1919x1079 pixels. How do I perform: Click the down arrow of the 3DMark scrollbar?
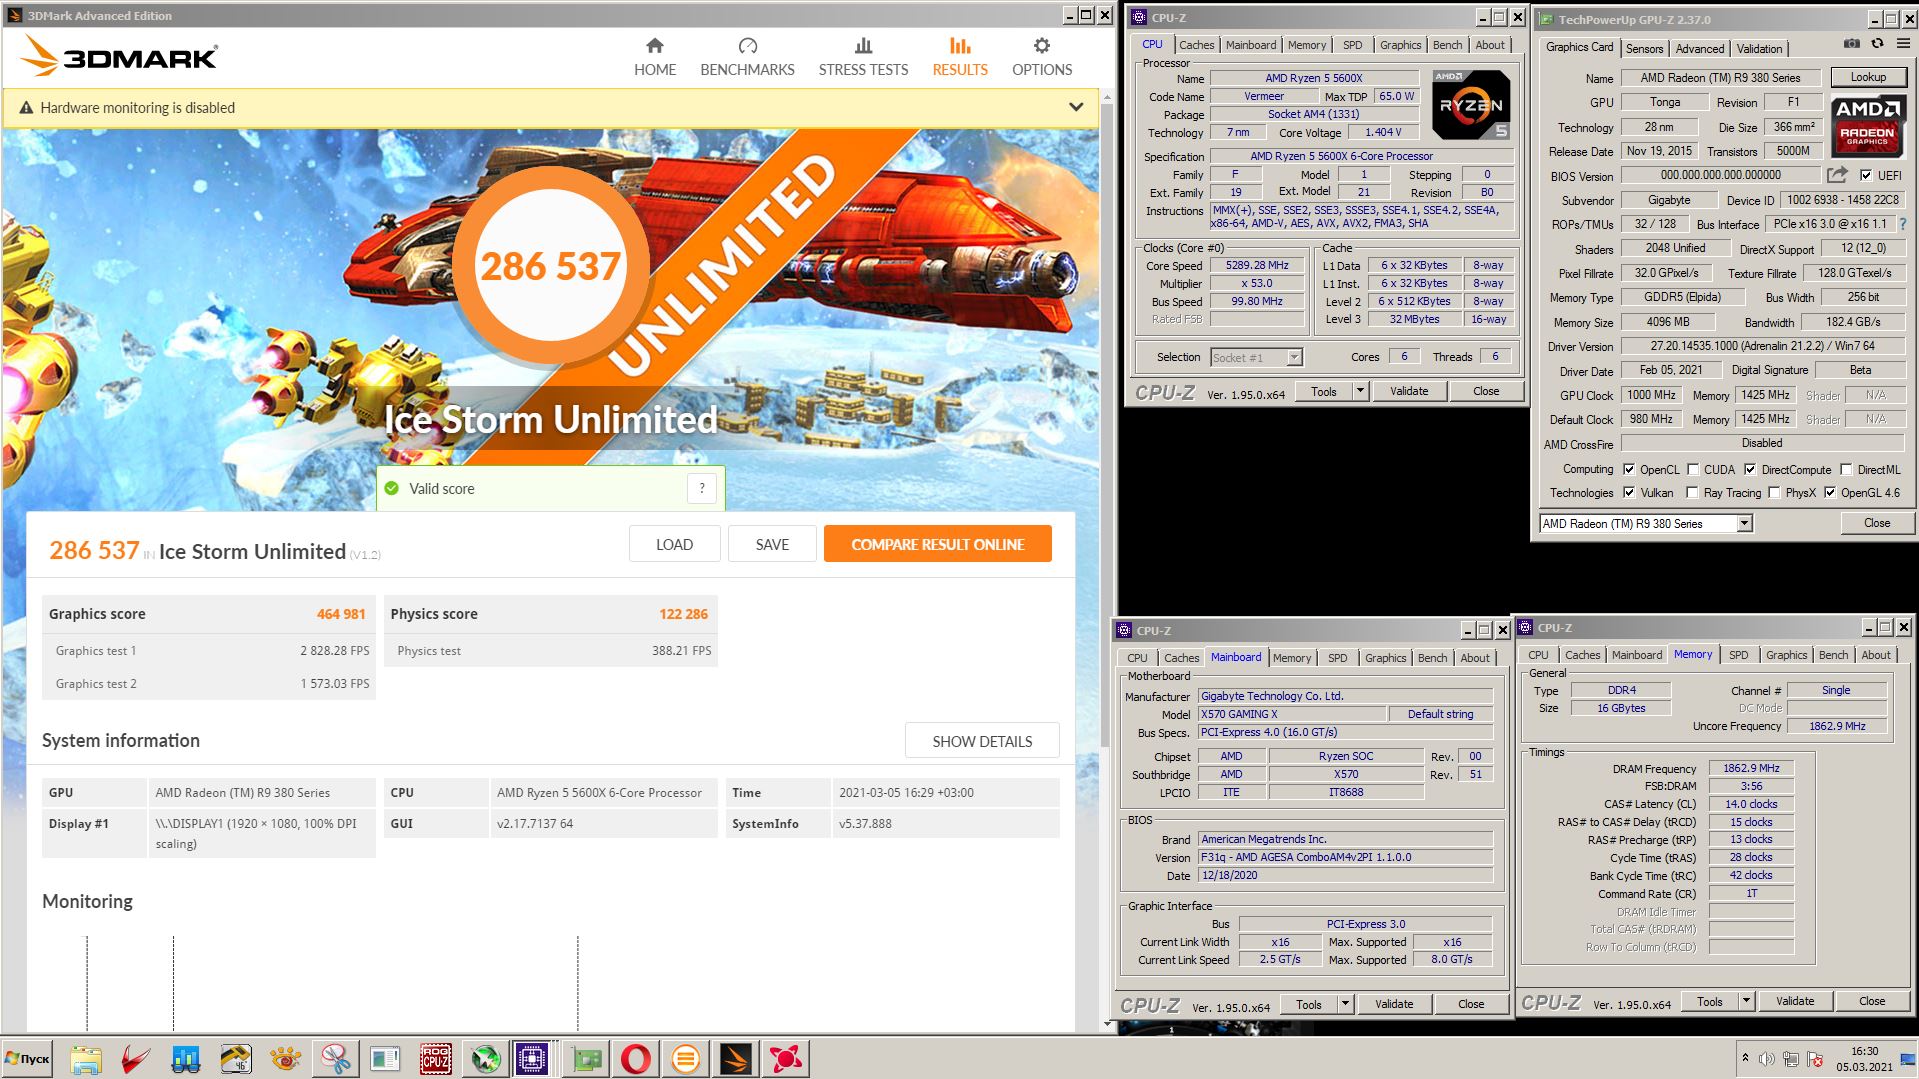click(x=1106, y=1024)
